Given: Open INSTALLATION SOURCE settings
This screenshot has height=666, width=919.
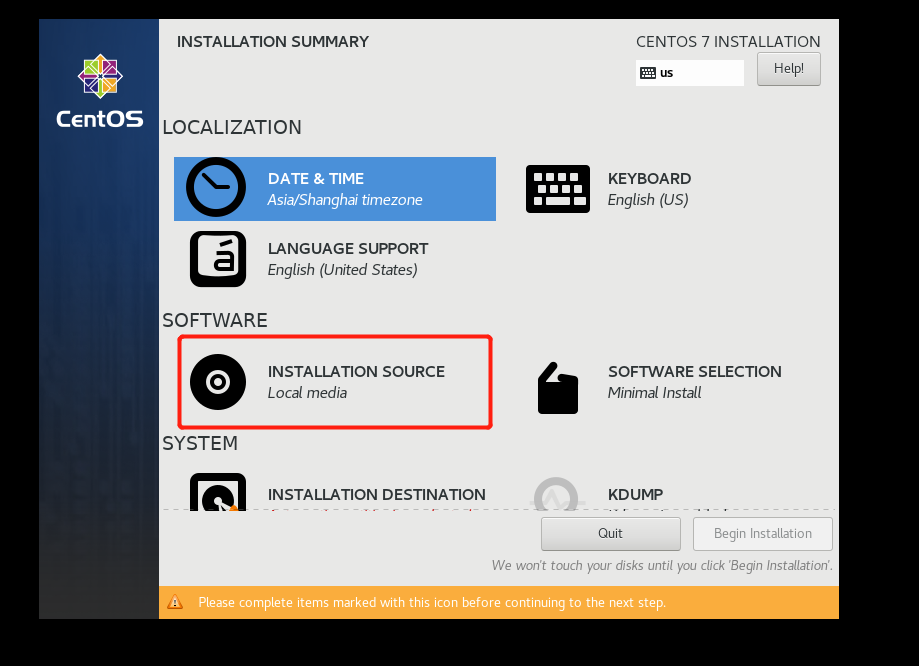Looking at the screenshot, I should point(335,382).
